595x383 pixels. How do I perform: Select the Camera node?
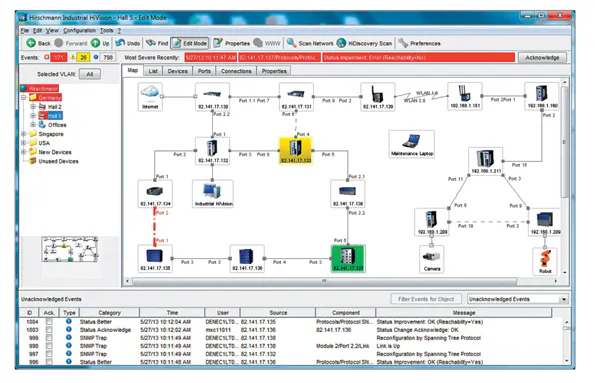pyautogui.click(x=431, y=259)
